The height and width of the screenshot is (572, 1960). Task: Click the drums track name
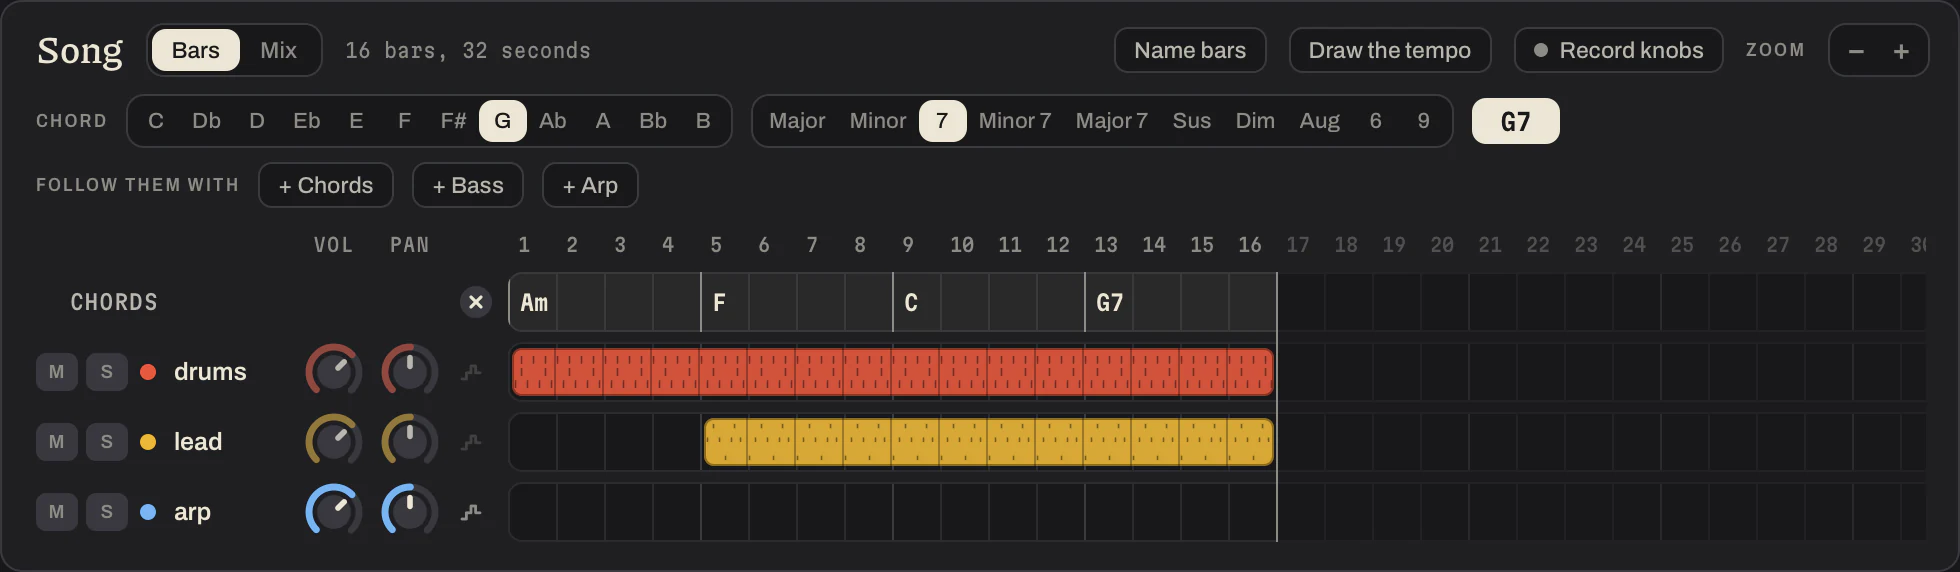tap(210, 372)
